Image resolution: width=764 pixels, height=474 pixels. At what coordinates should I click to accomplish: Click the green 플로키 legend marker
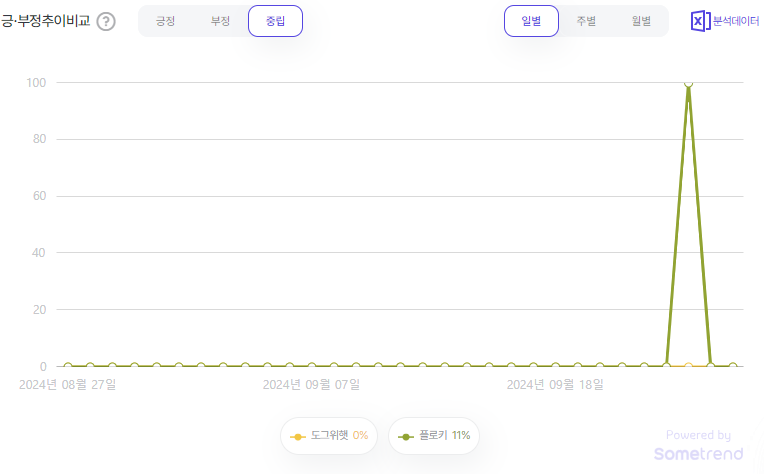coord(405,437)
